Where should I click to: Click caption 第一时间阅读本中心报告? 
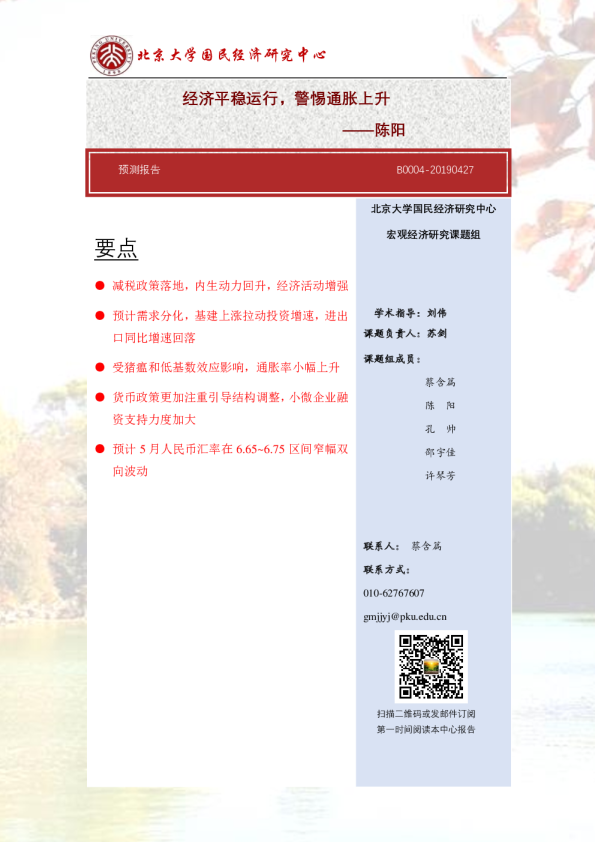pyautogui.click(x=426, y=729)
